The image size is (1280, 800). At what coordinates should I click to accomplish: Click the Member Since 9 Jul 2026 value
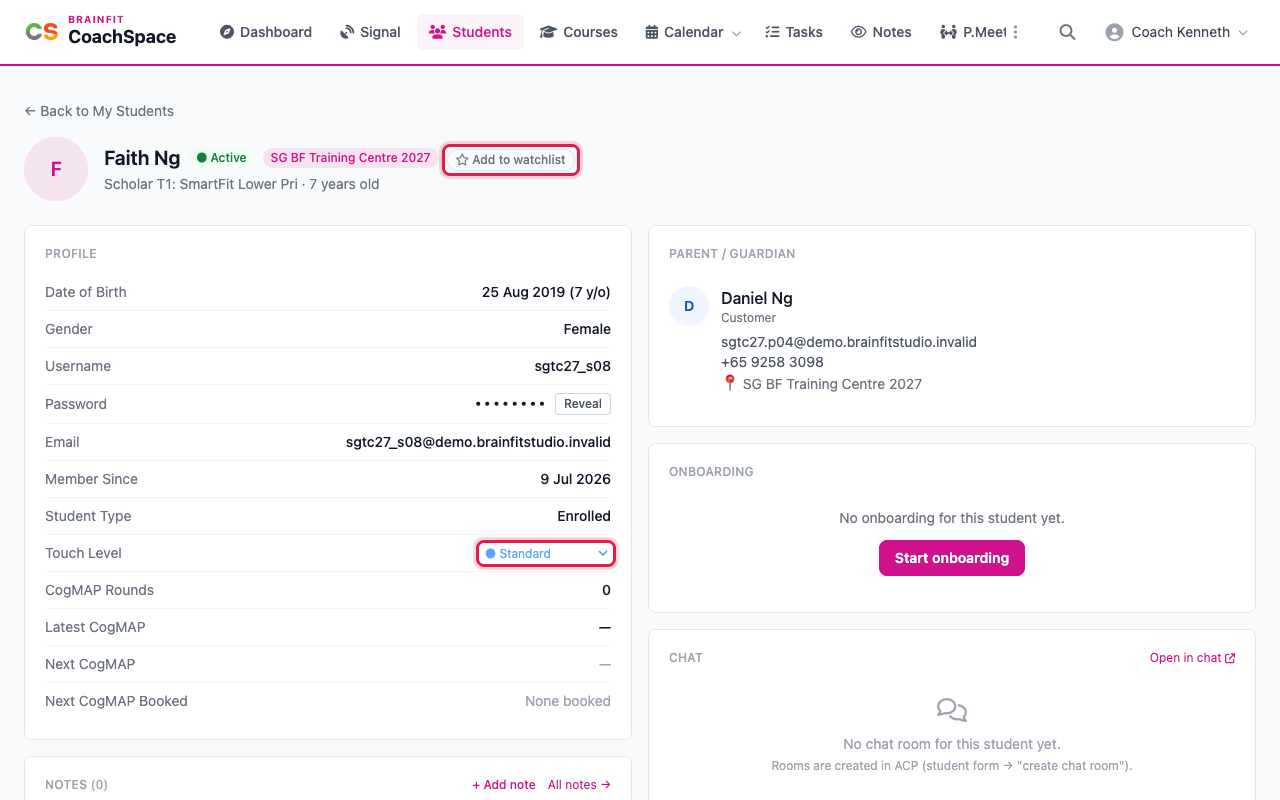pyautogui.click(x=575, y=479)
